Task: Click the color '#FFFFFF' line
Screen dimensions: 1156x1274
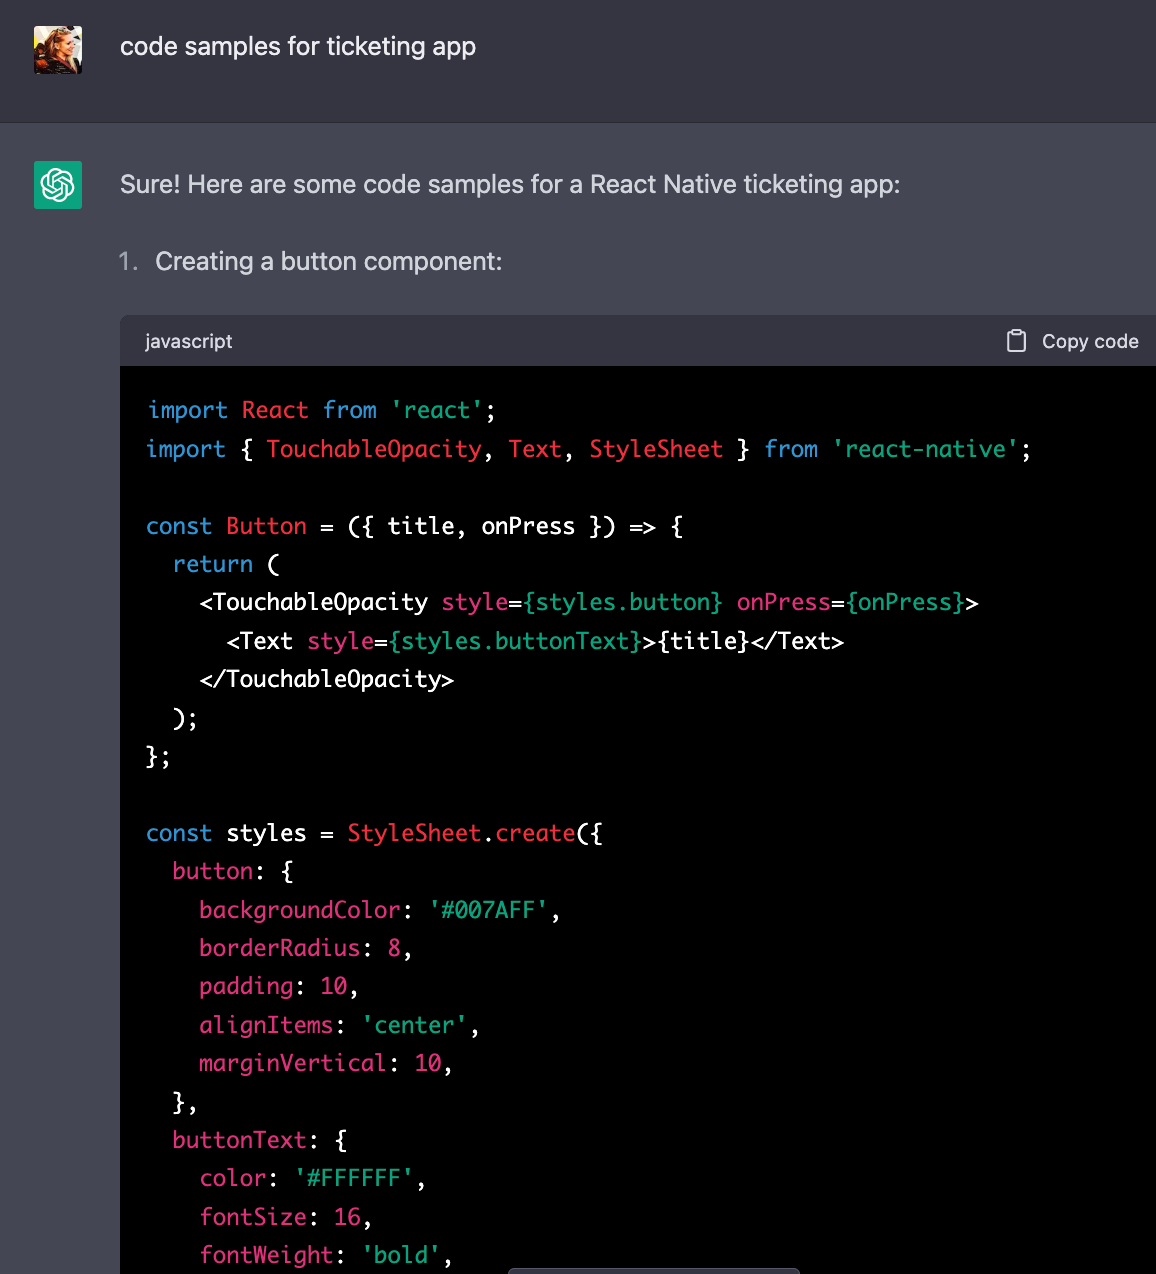Action: [x=313, y=1178]
